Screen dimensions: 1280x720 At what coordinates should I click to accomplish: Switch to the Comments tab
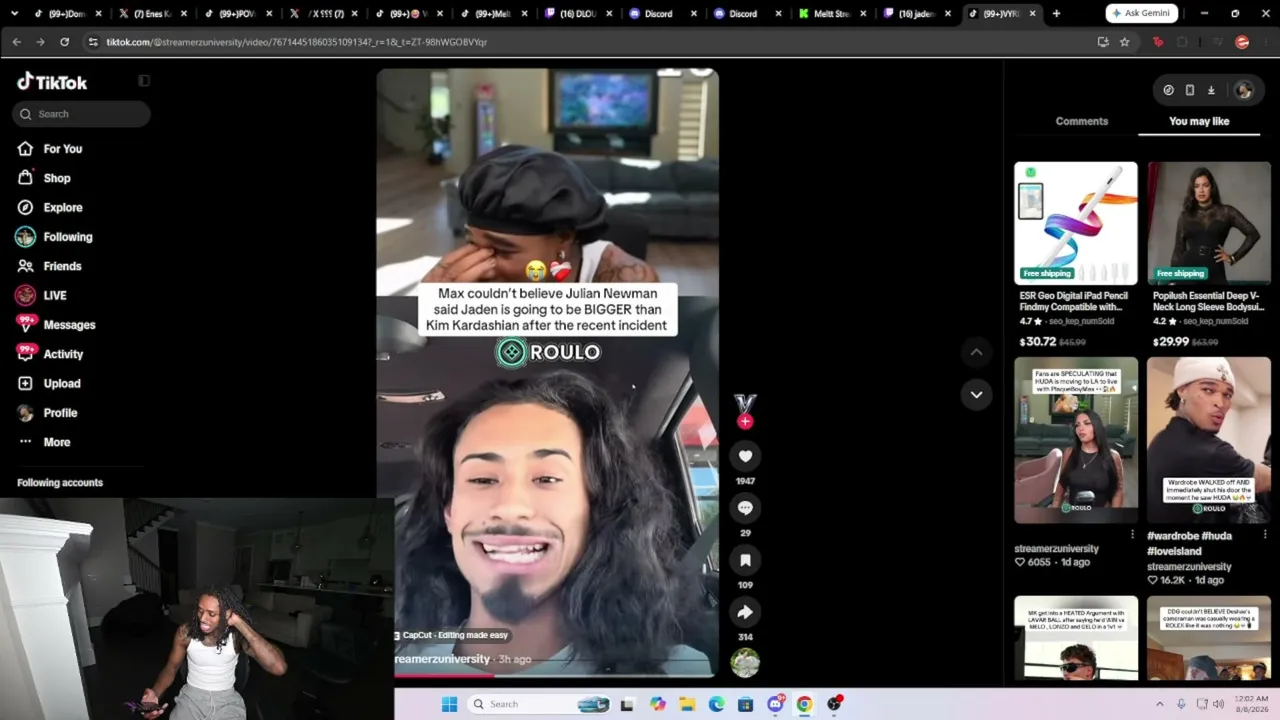click(x=1082, y=121)
